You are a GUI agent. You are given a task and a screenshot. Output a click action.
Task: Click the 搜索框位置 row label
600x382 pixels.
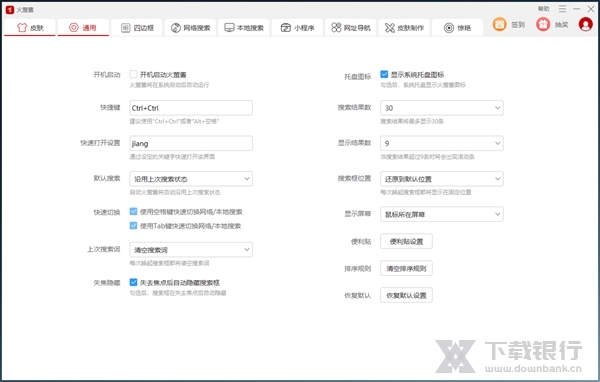(x=354, y=178)
